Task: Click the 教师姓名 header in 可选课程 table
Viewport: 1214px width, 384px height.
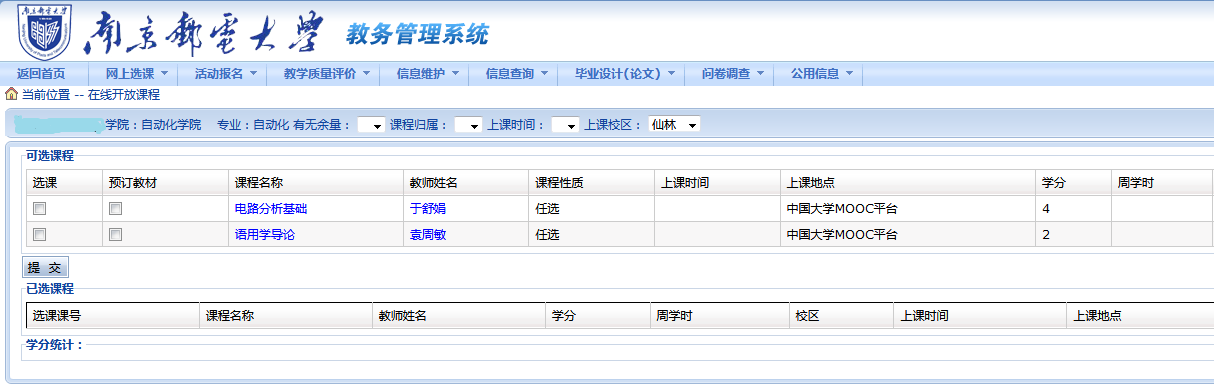Action: pos(434,183)
